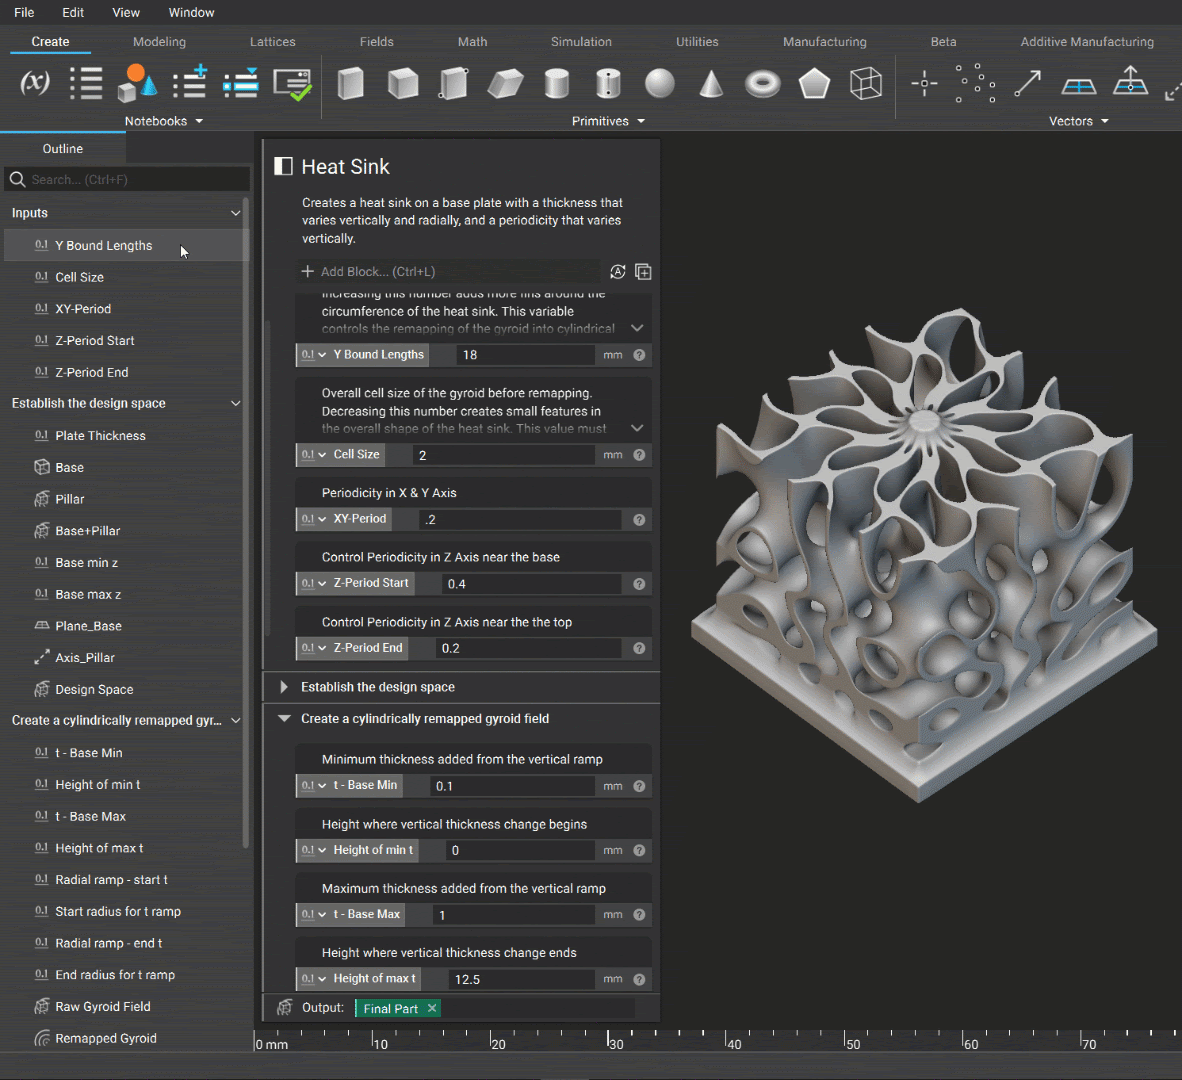Click the help icon next to Cell Size
1182x1080 pixels.
click(x=639, y=454)
